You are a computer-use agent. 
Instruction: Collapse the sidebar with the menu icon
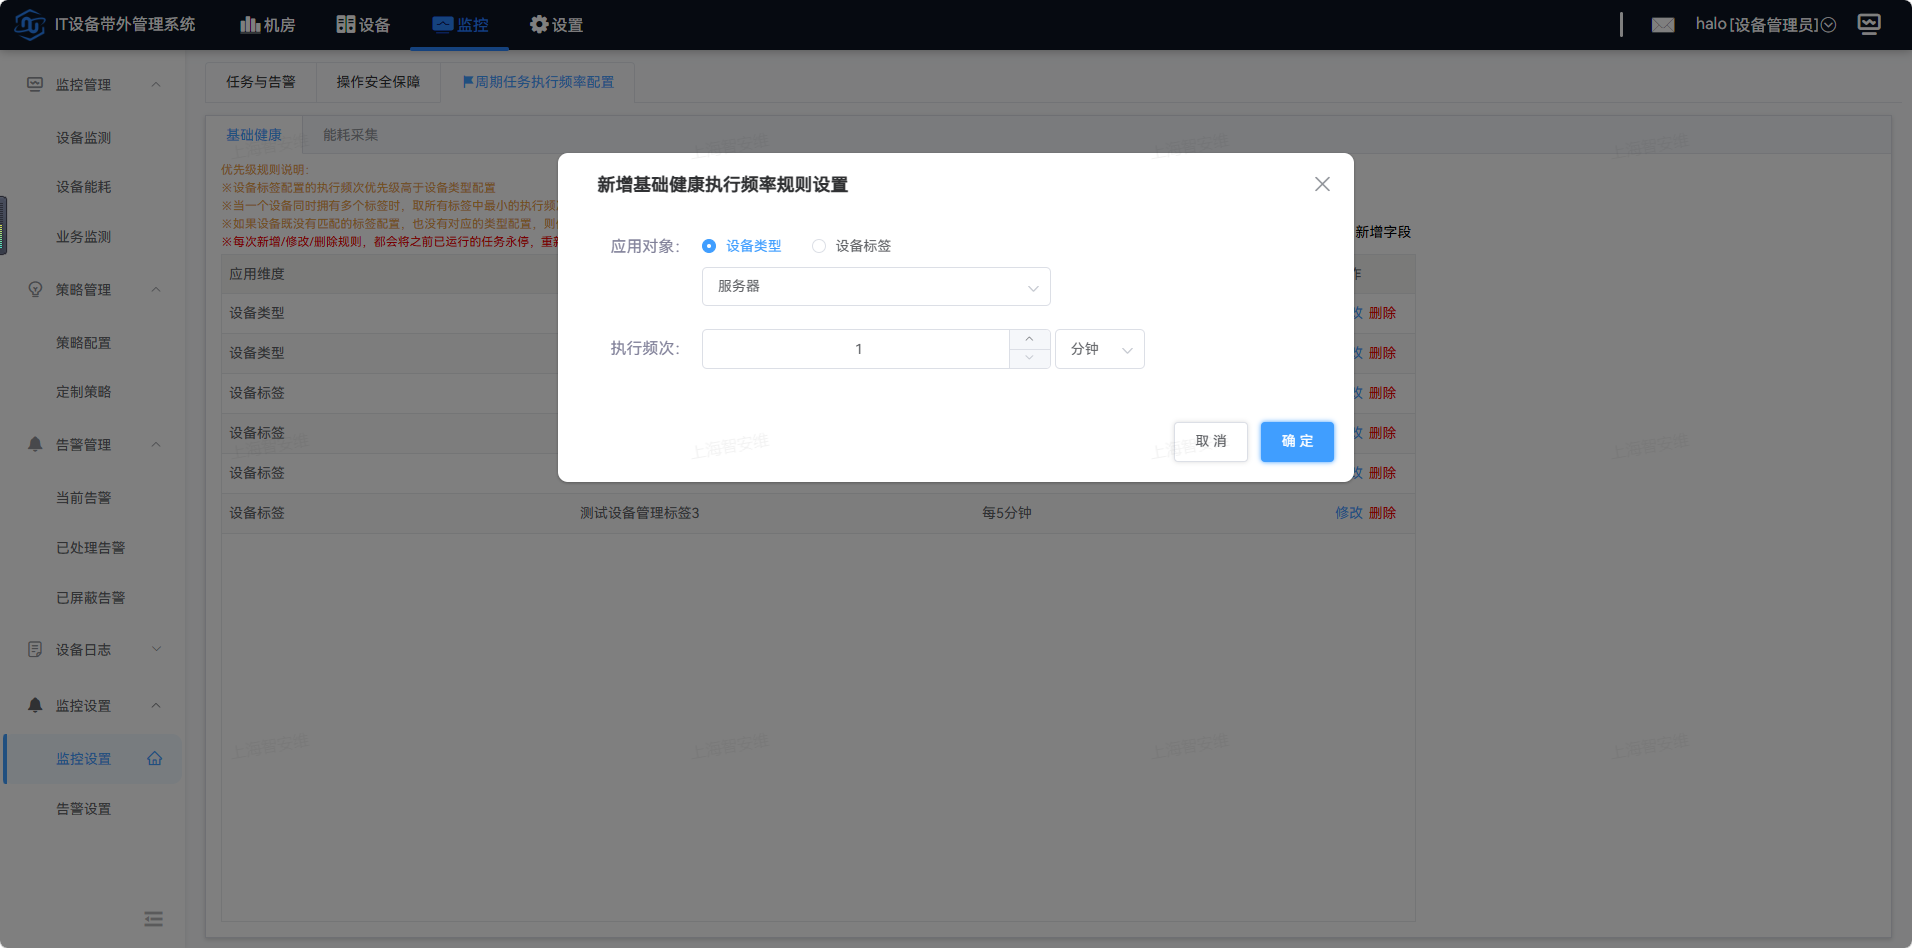[153, 919]
